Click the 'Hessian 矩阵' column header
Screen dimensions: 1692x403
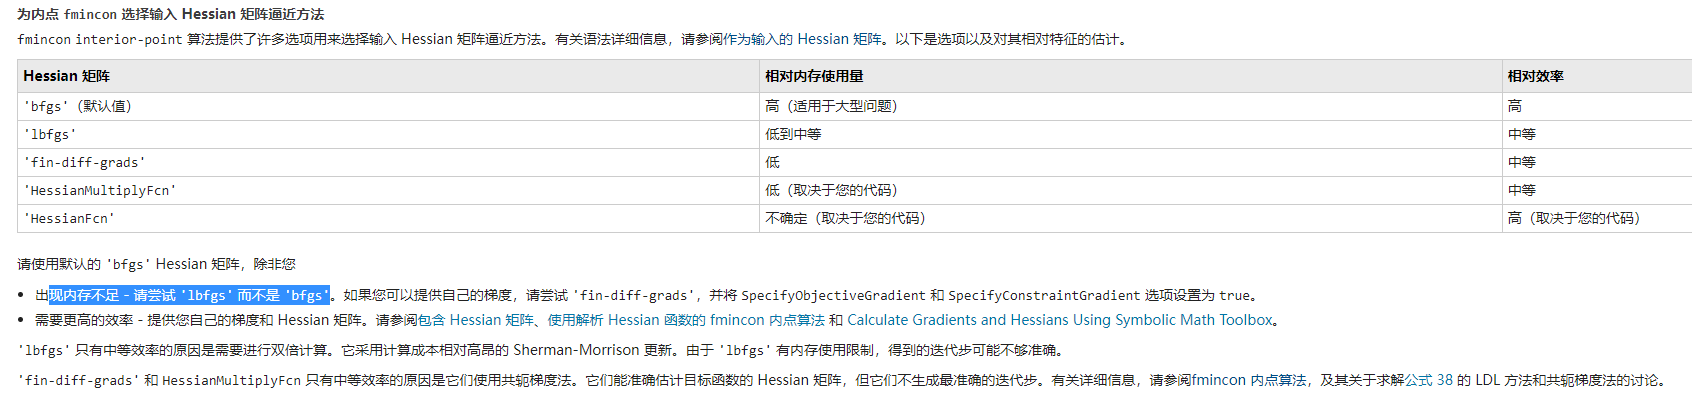click(x=67, y=76)
